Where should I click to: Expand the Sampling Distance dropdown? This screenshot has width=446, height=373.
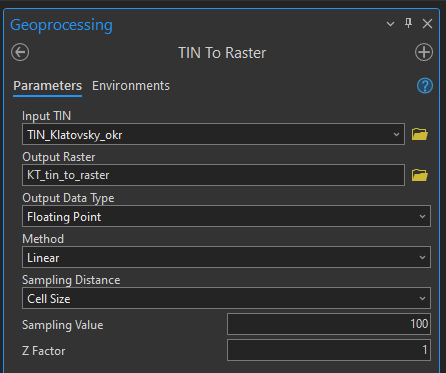coord(422,298)
